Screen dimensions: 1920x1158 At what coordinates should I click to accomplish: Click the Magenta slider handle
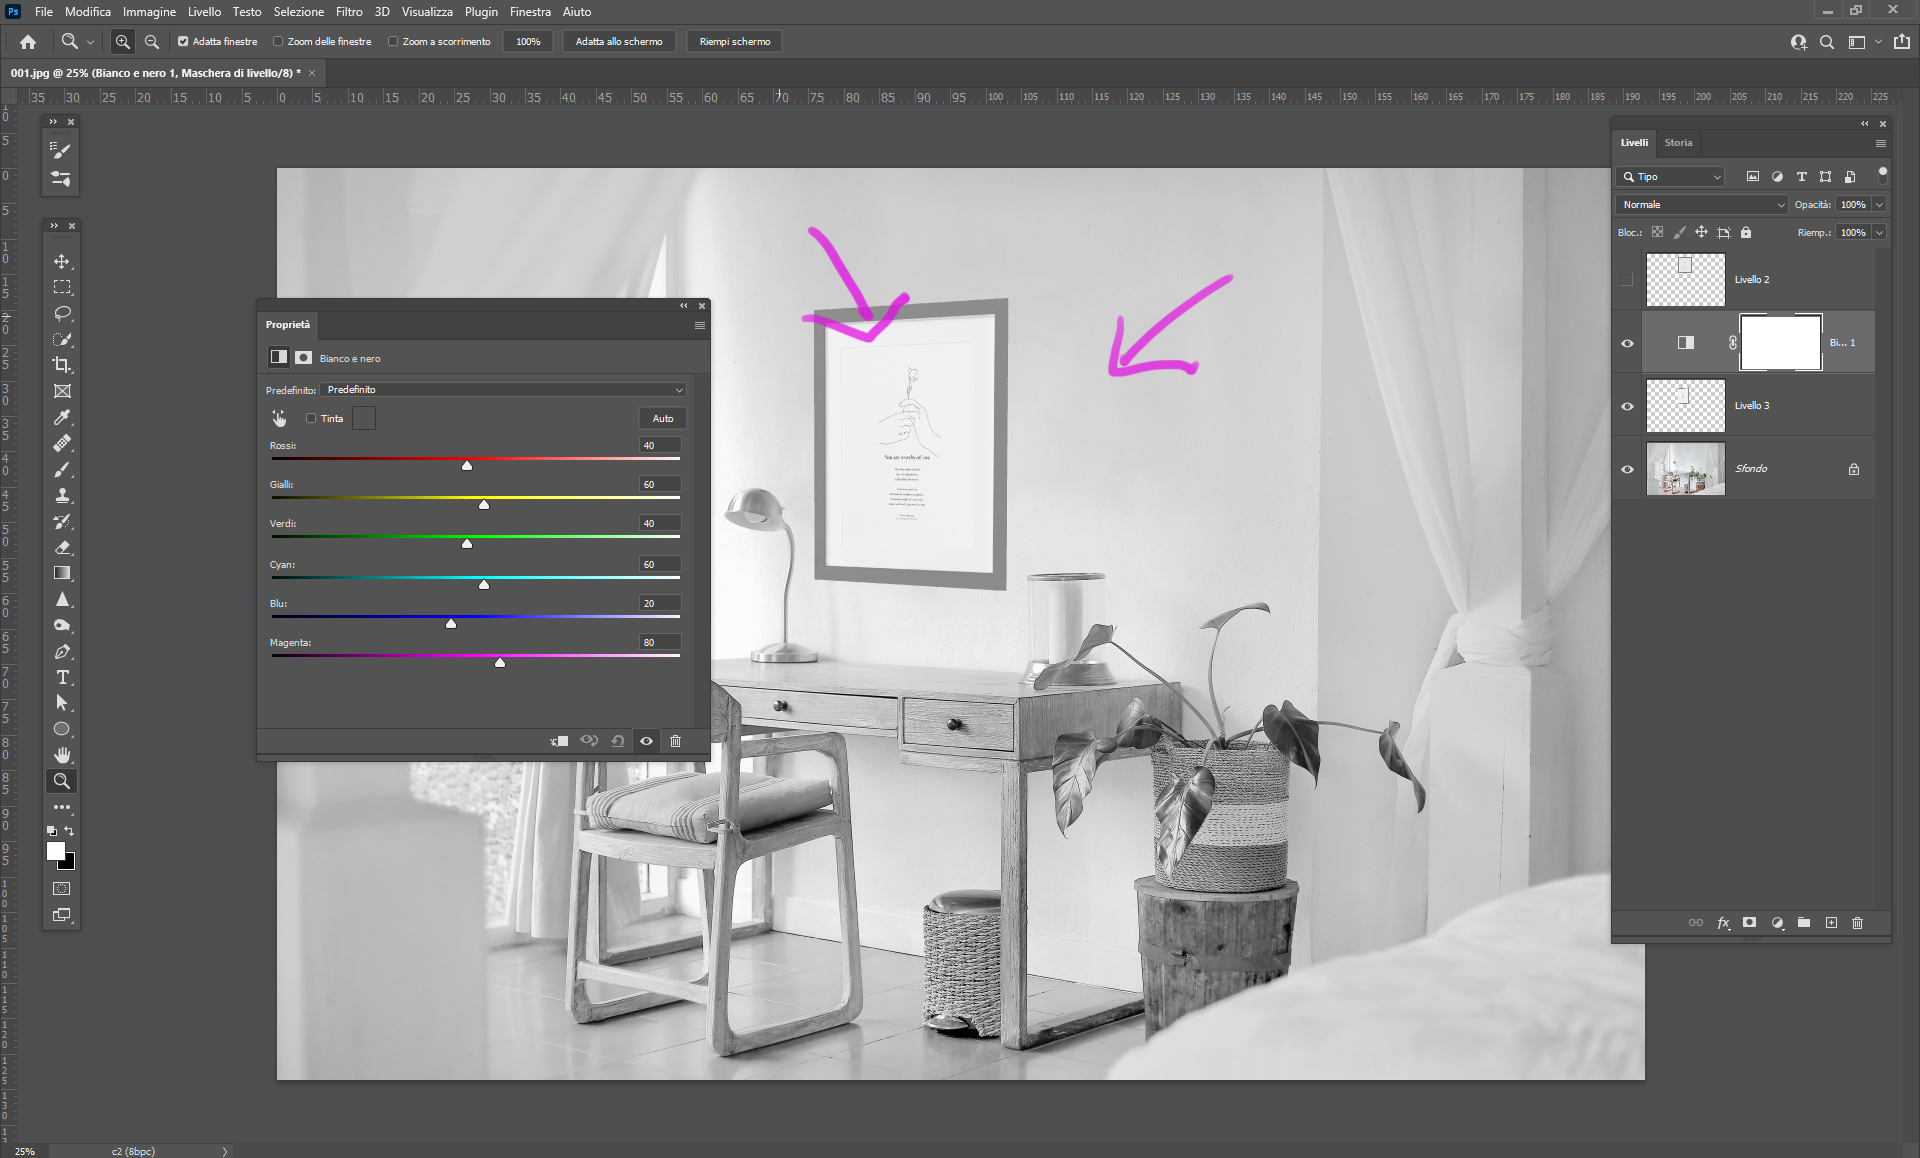[500, 662]
